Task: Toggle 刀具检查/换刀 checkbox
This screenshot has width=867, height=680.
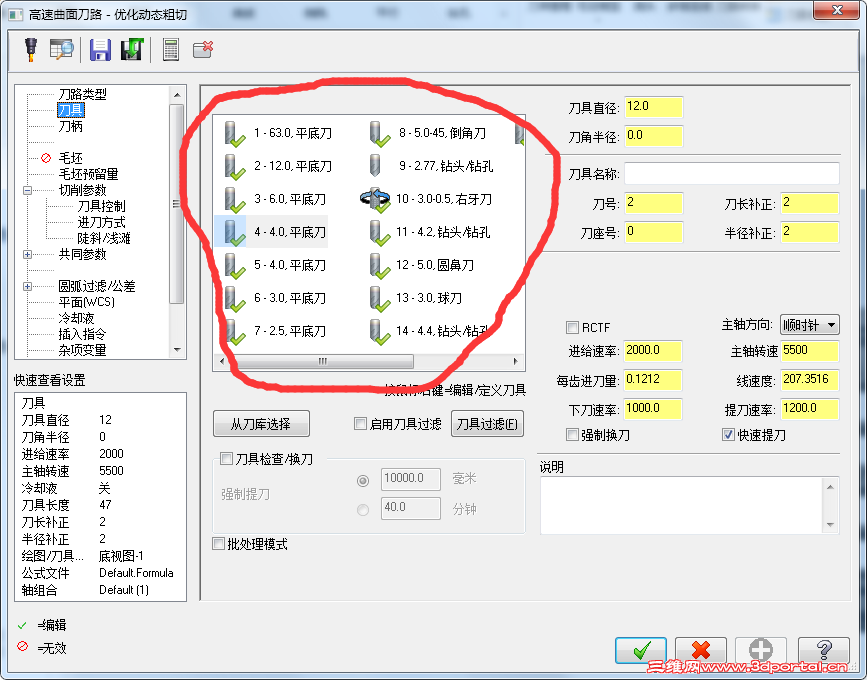Action: coord(226,458)
